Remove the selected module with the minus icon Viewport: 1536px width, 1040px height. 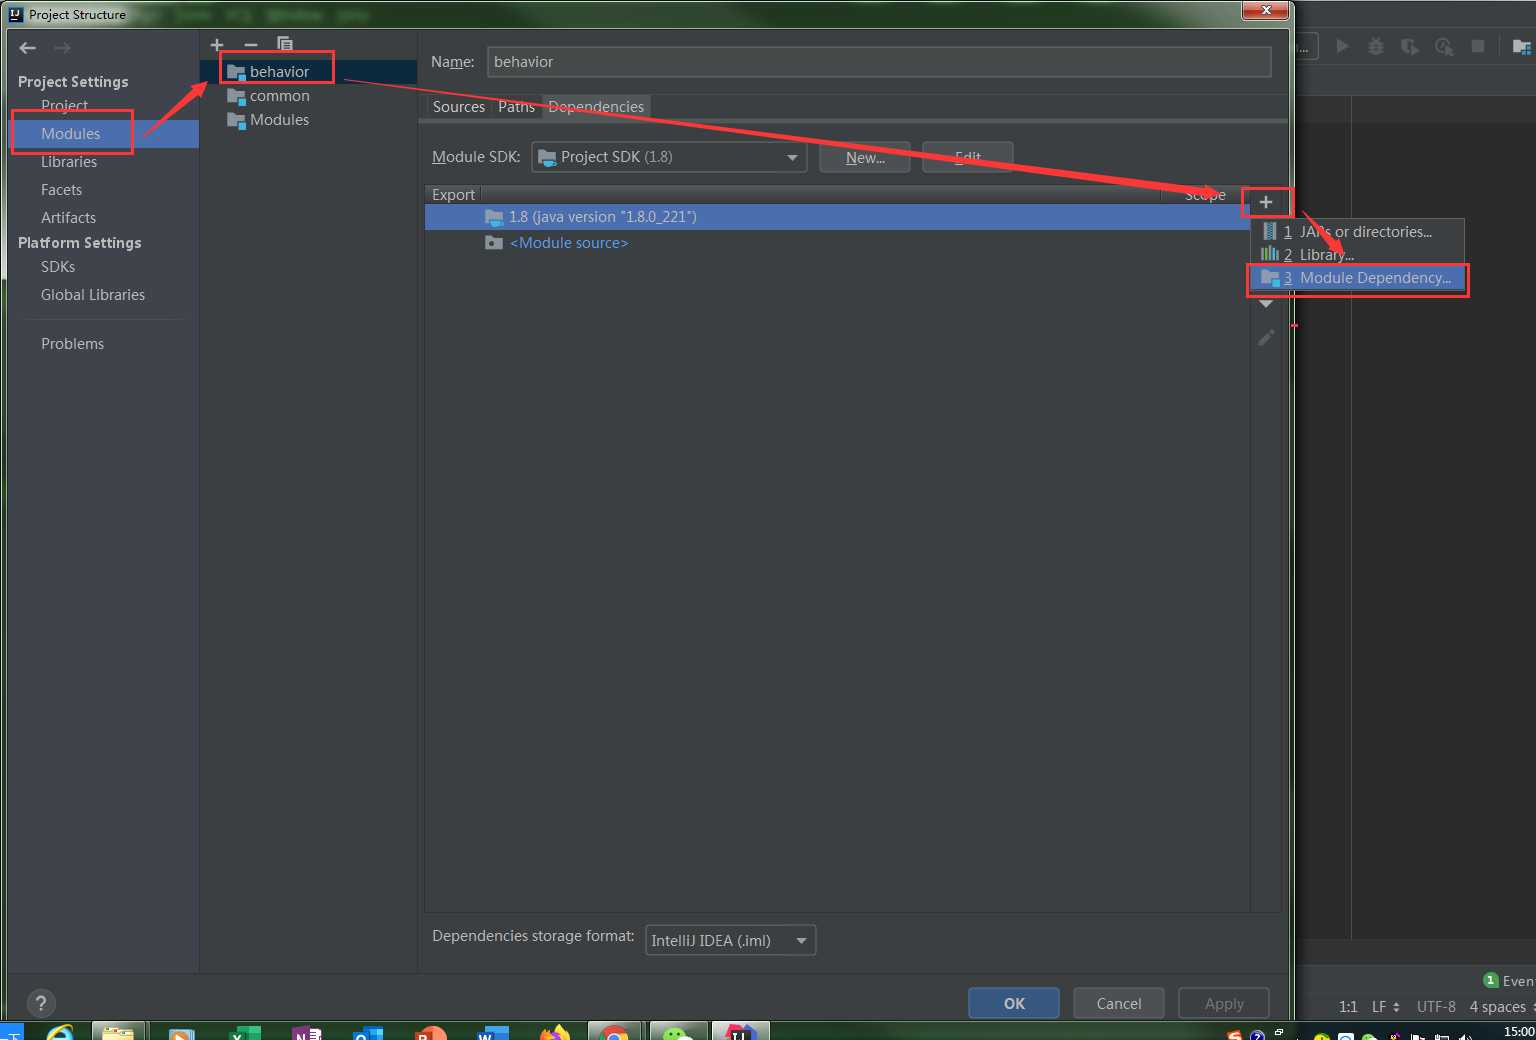coord(251,45)
